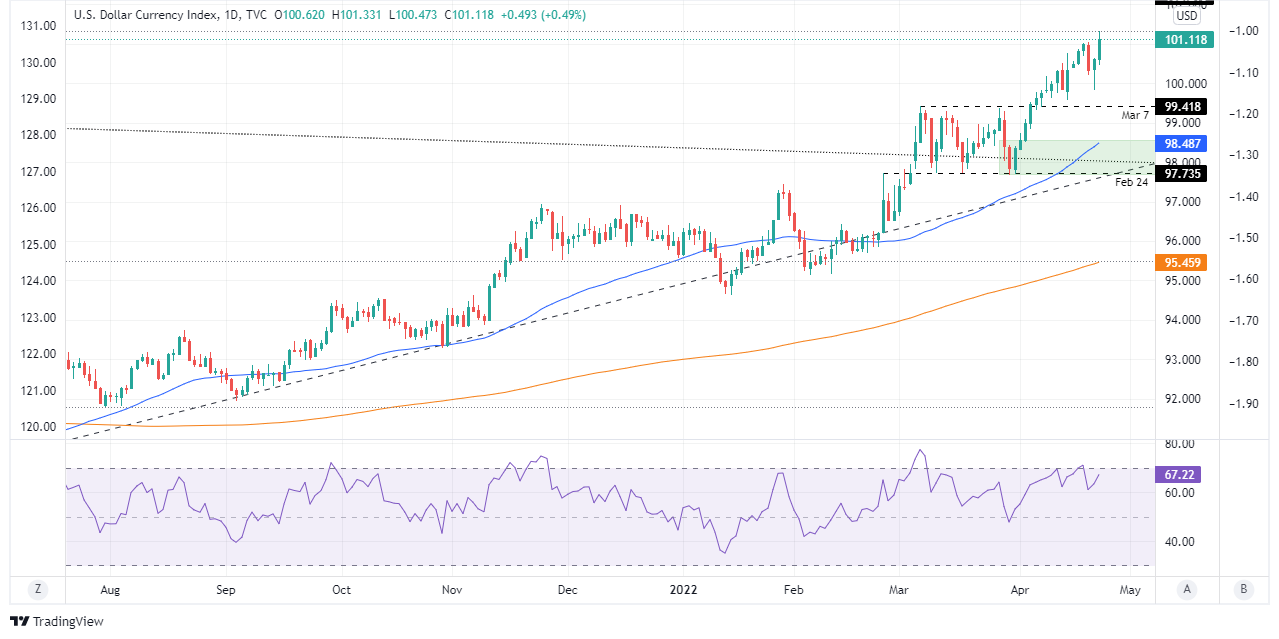Click the 97.735 price level label
This screenshot has width=1279, height=639.
coord(1179,174)
